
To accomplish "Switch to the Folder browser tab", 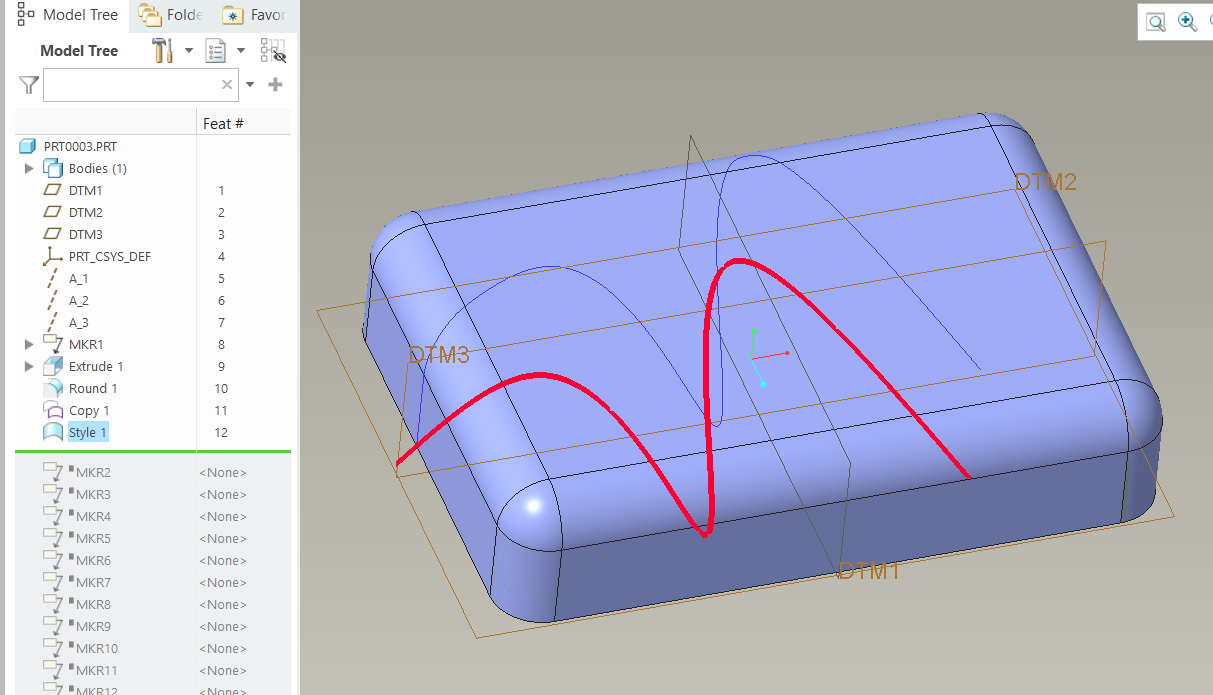I will (172, 15).
